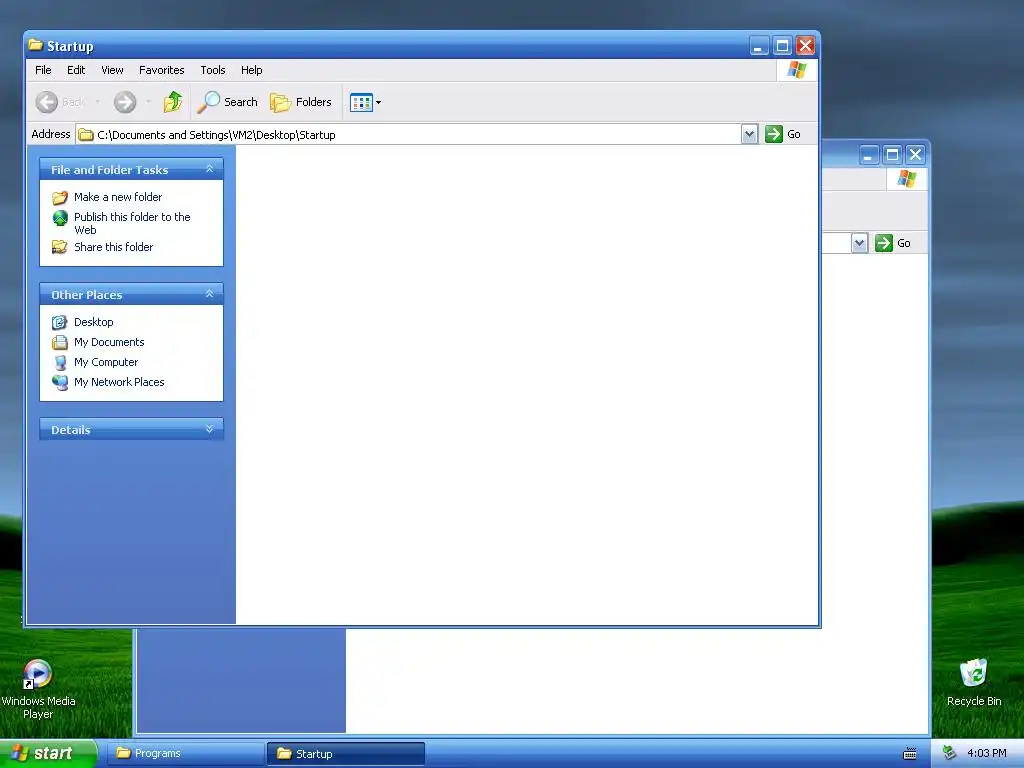This screenshot has height=768, width=1024.
Task: Collapse the File and Folder Tasks panel
Action: (x=210, y=169)
